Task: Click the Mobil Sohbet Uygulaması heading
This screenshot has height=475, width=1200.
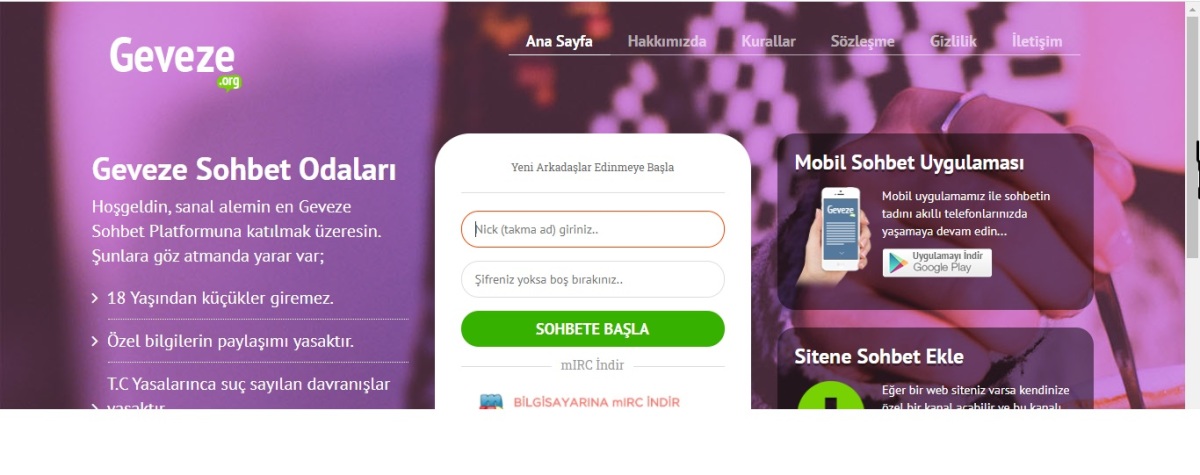Action: coord(909,162)
